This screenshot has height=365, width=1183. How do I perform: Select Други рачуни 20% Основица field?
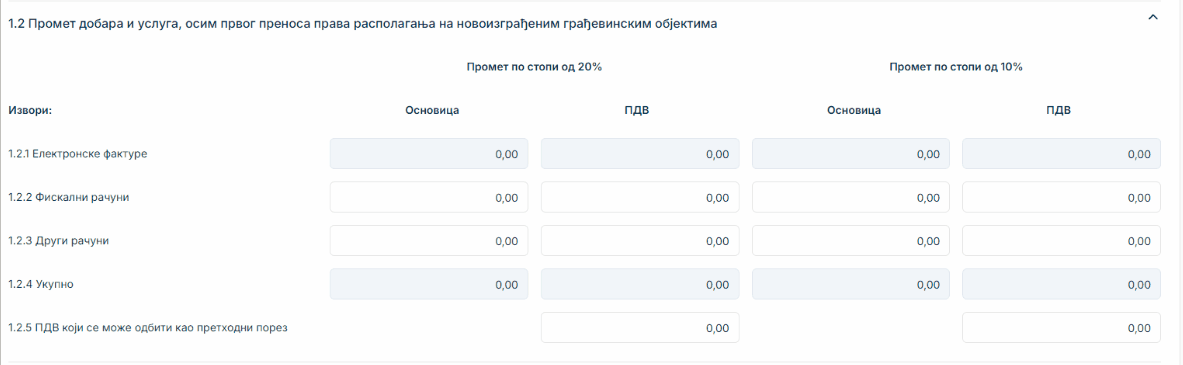coord(429,241)
